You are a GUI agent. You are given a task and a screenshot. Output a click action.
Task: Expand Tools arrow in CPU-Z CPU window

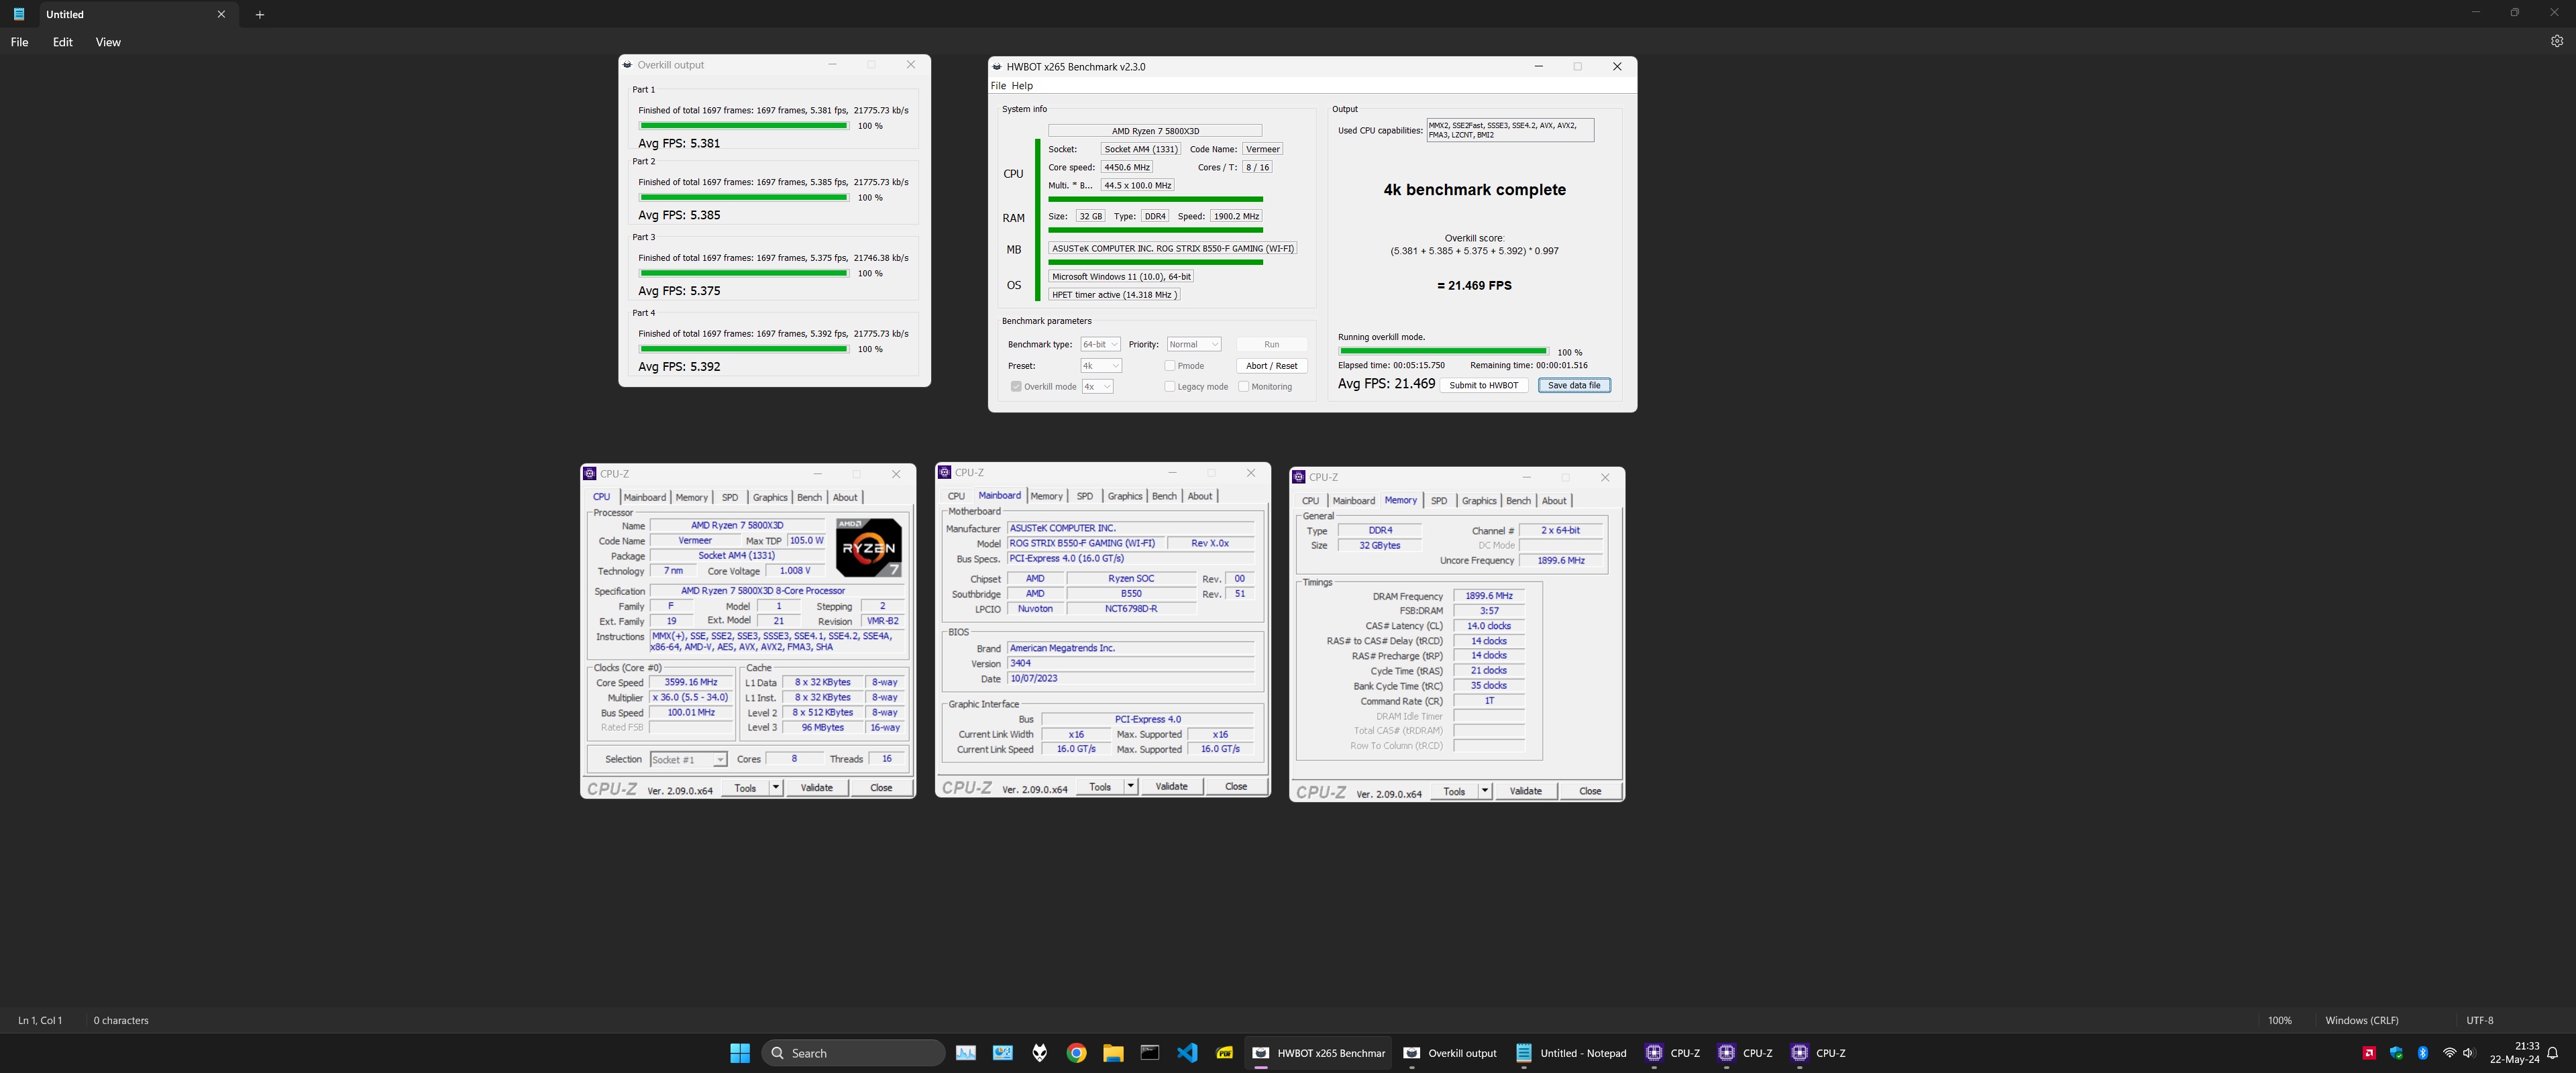(x=775, y=788)
